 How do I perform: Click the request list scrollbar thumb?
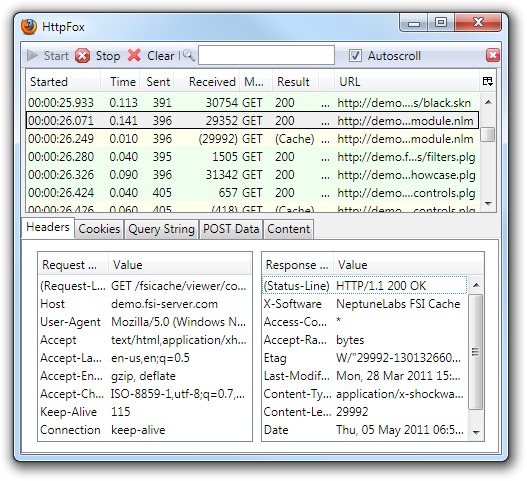488,134
